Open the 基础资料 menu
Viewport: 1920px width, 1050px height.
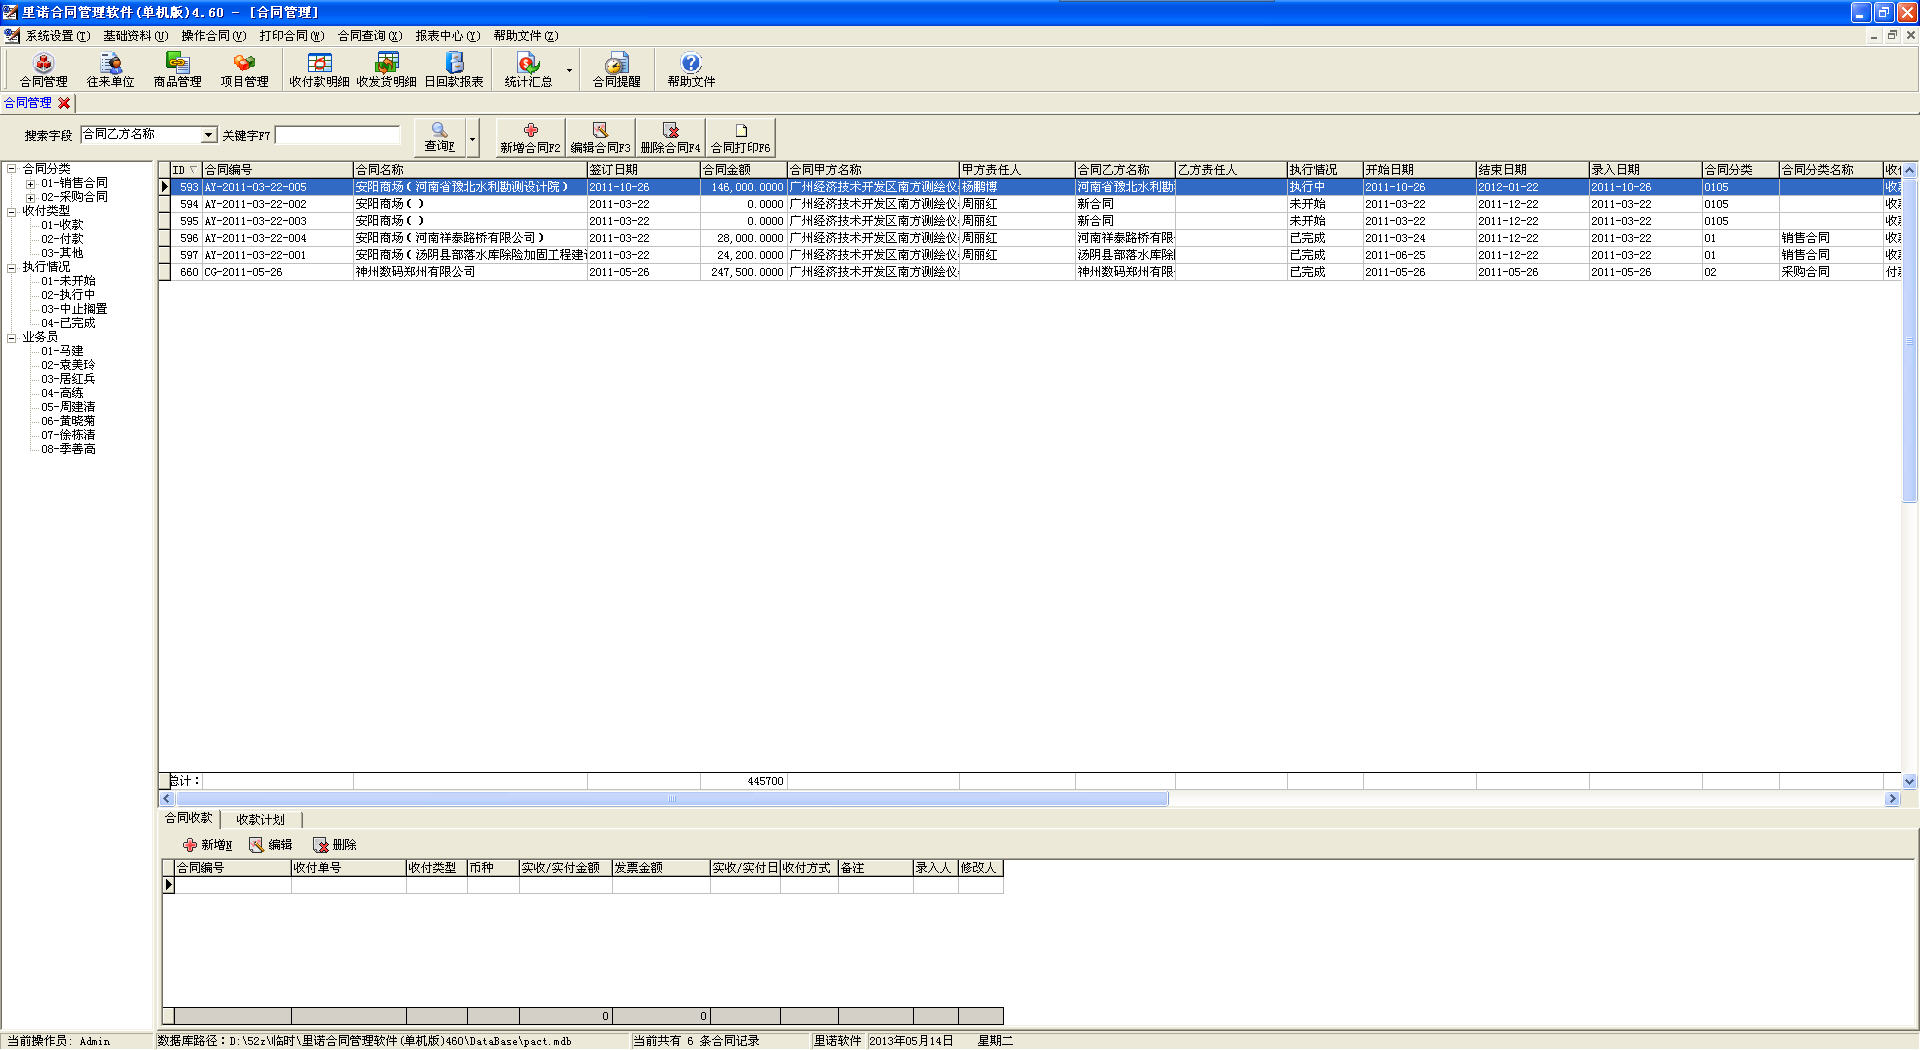coord(135,36)
